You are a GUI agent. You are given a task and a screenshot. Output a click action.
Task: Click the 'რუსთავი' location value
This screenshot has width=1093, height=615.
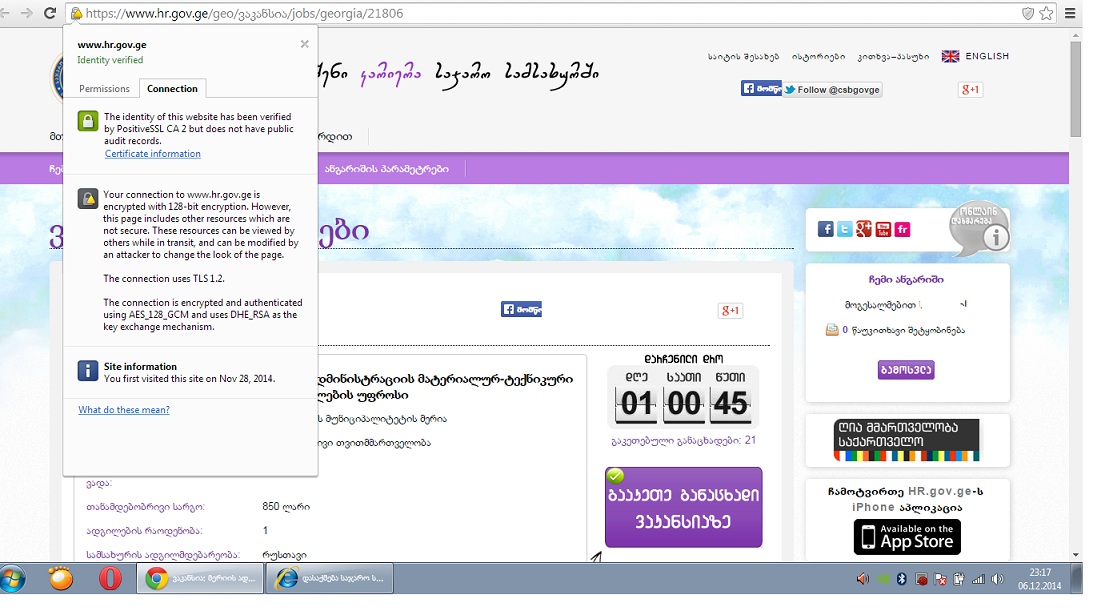284,555
